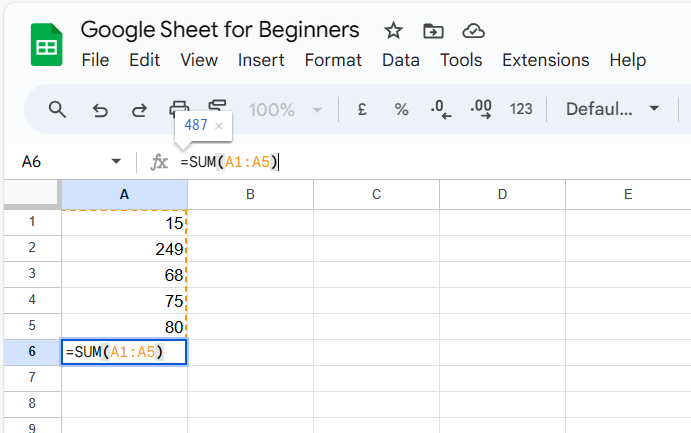Select row 5 header

pos(32,326)
